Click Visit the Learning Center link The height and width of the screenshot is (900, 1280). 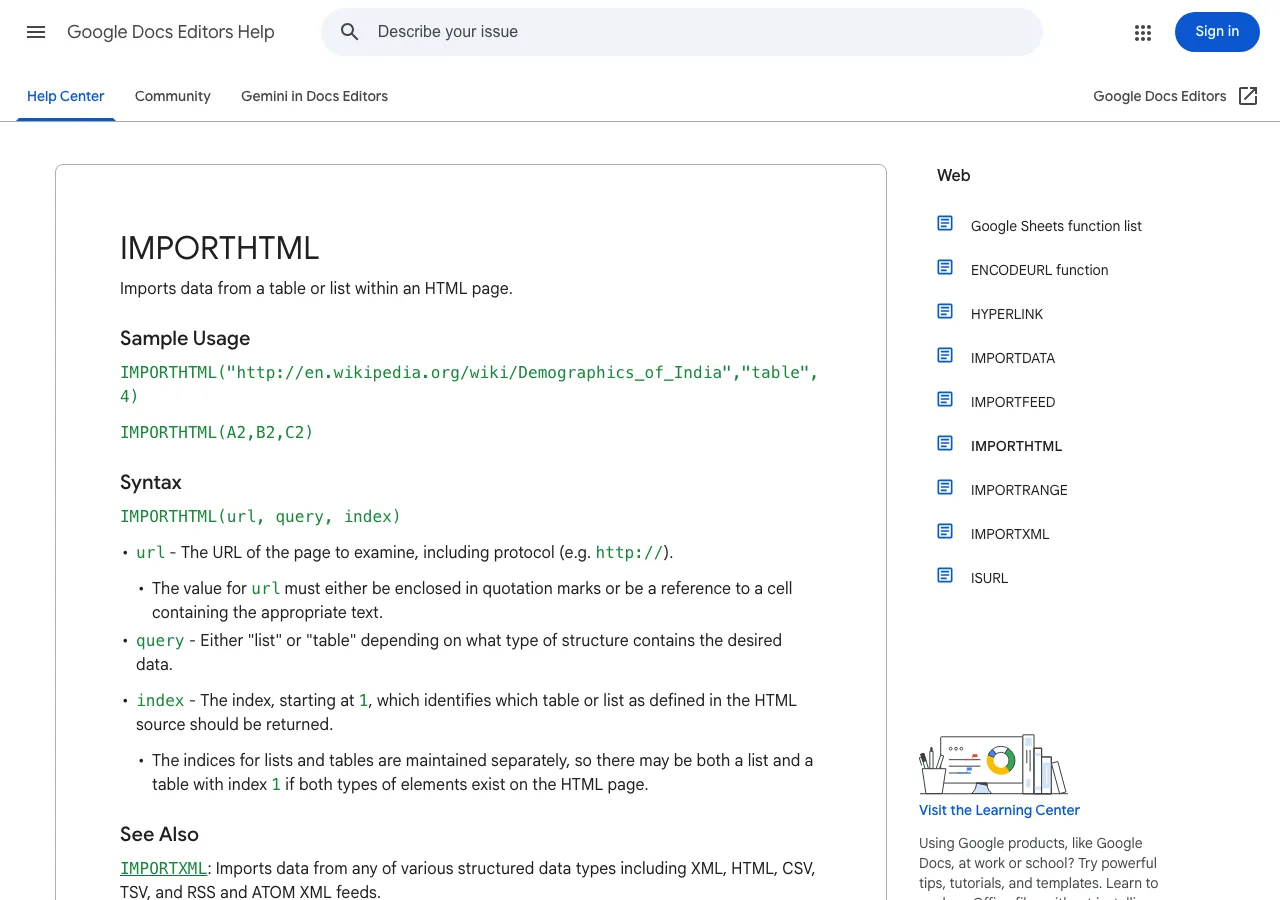pos(999,810)
